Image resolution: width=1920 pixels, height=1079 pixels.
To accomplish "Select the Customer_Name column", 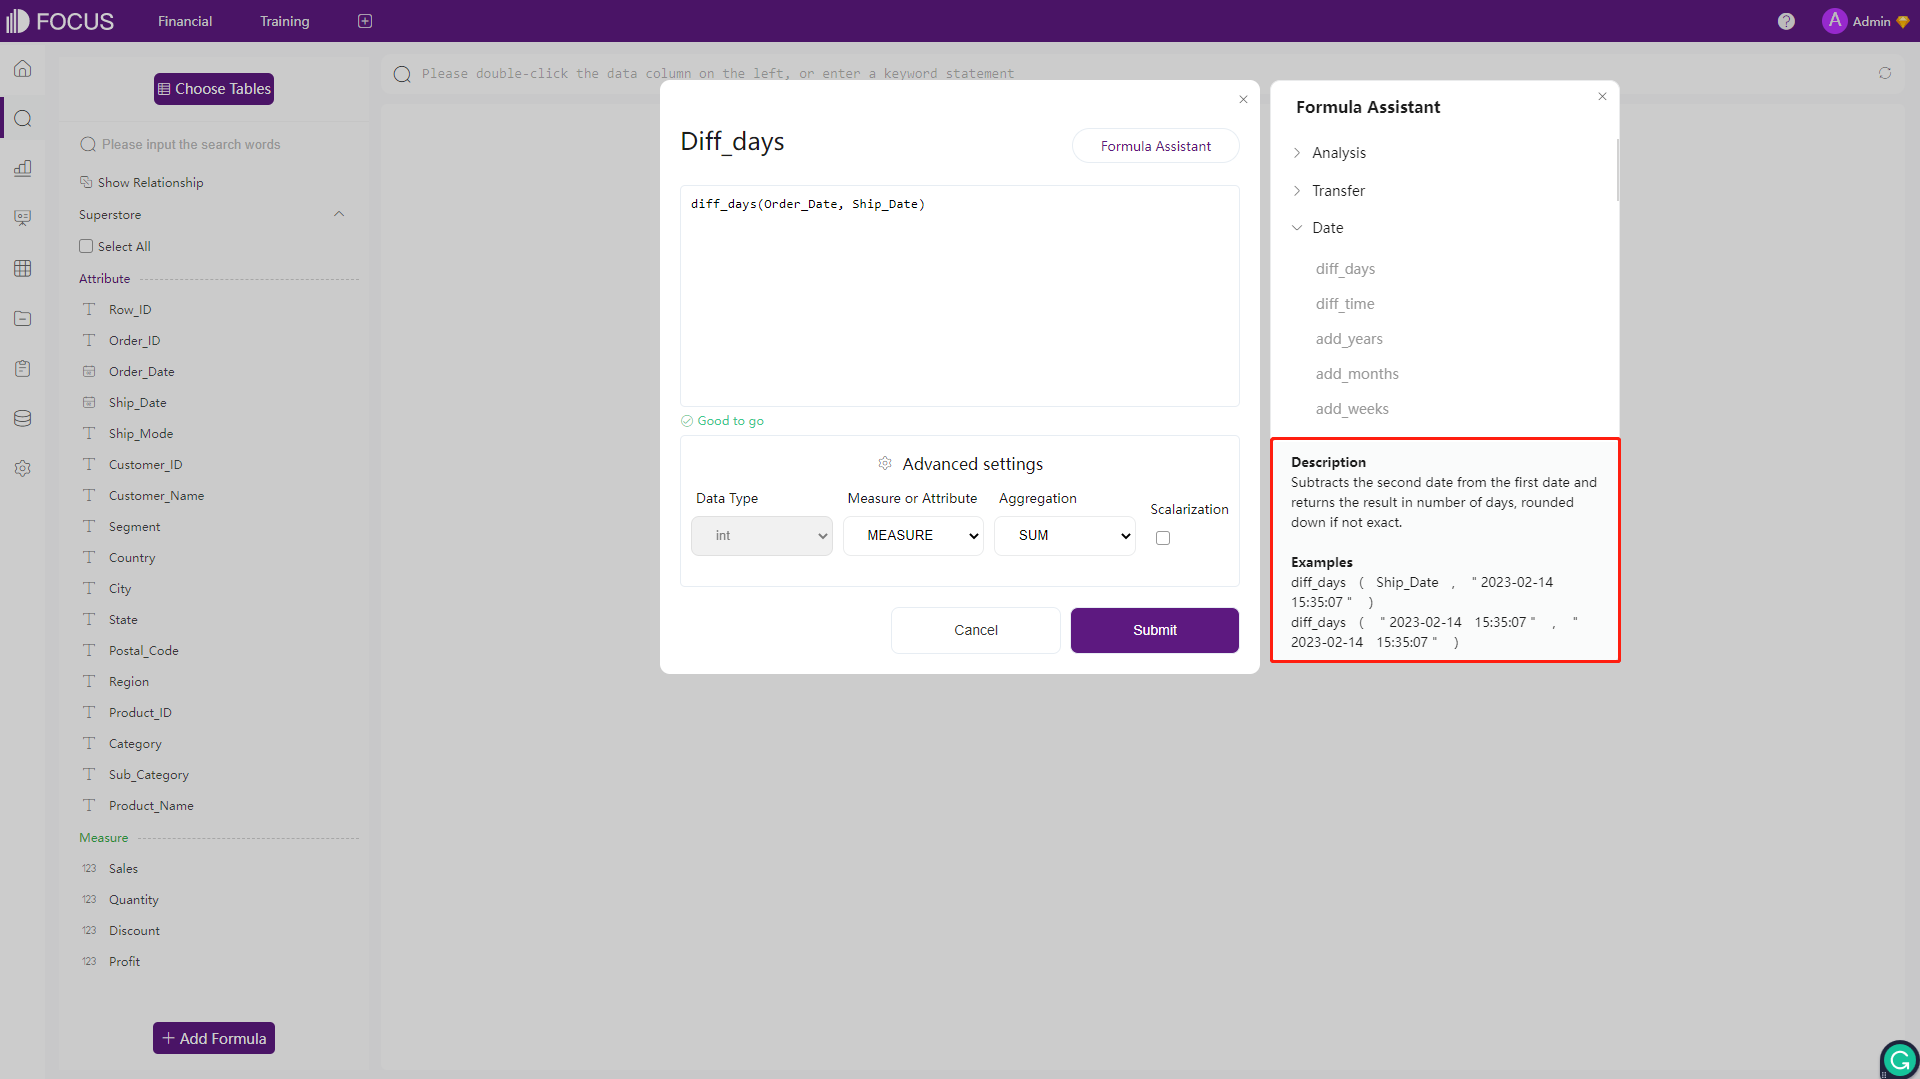I will pyautogui.click(x=156, y=496).
